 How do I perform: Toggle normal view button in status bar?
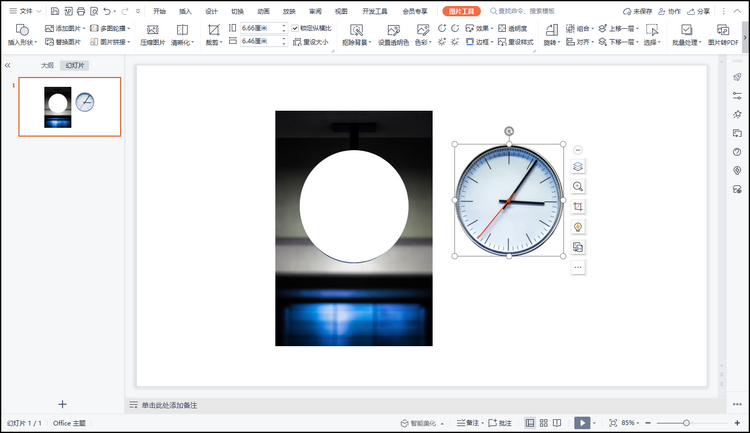(x=529, y=423)
